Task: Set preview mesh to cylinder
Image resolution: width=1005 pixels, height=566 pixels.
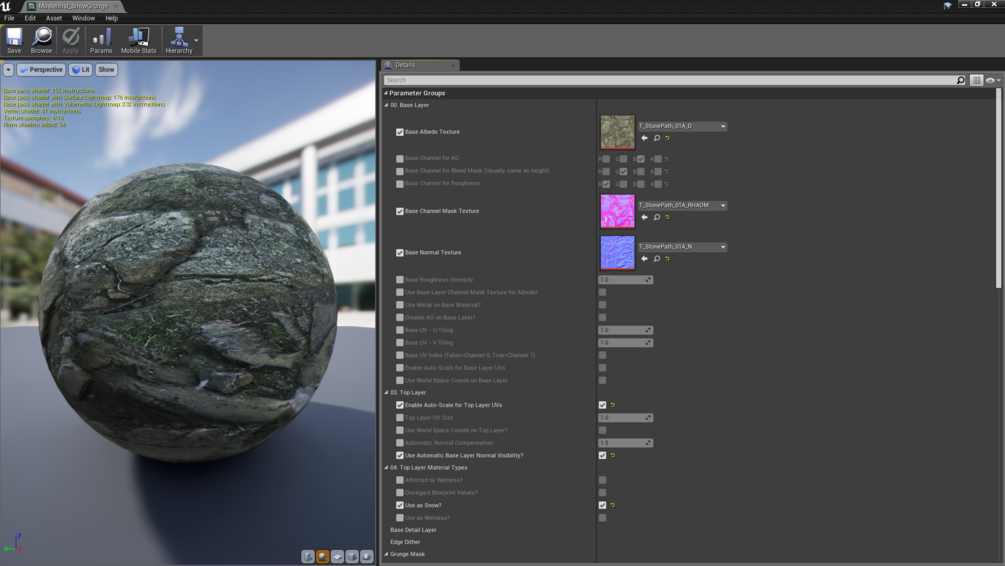Action: click(308, 556)
